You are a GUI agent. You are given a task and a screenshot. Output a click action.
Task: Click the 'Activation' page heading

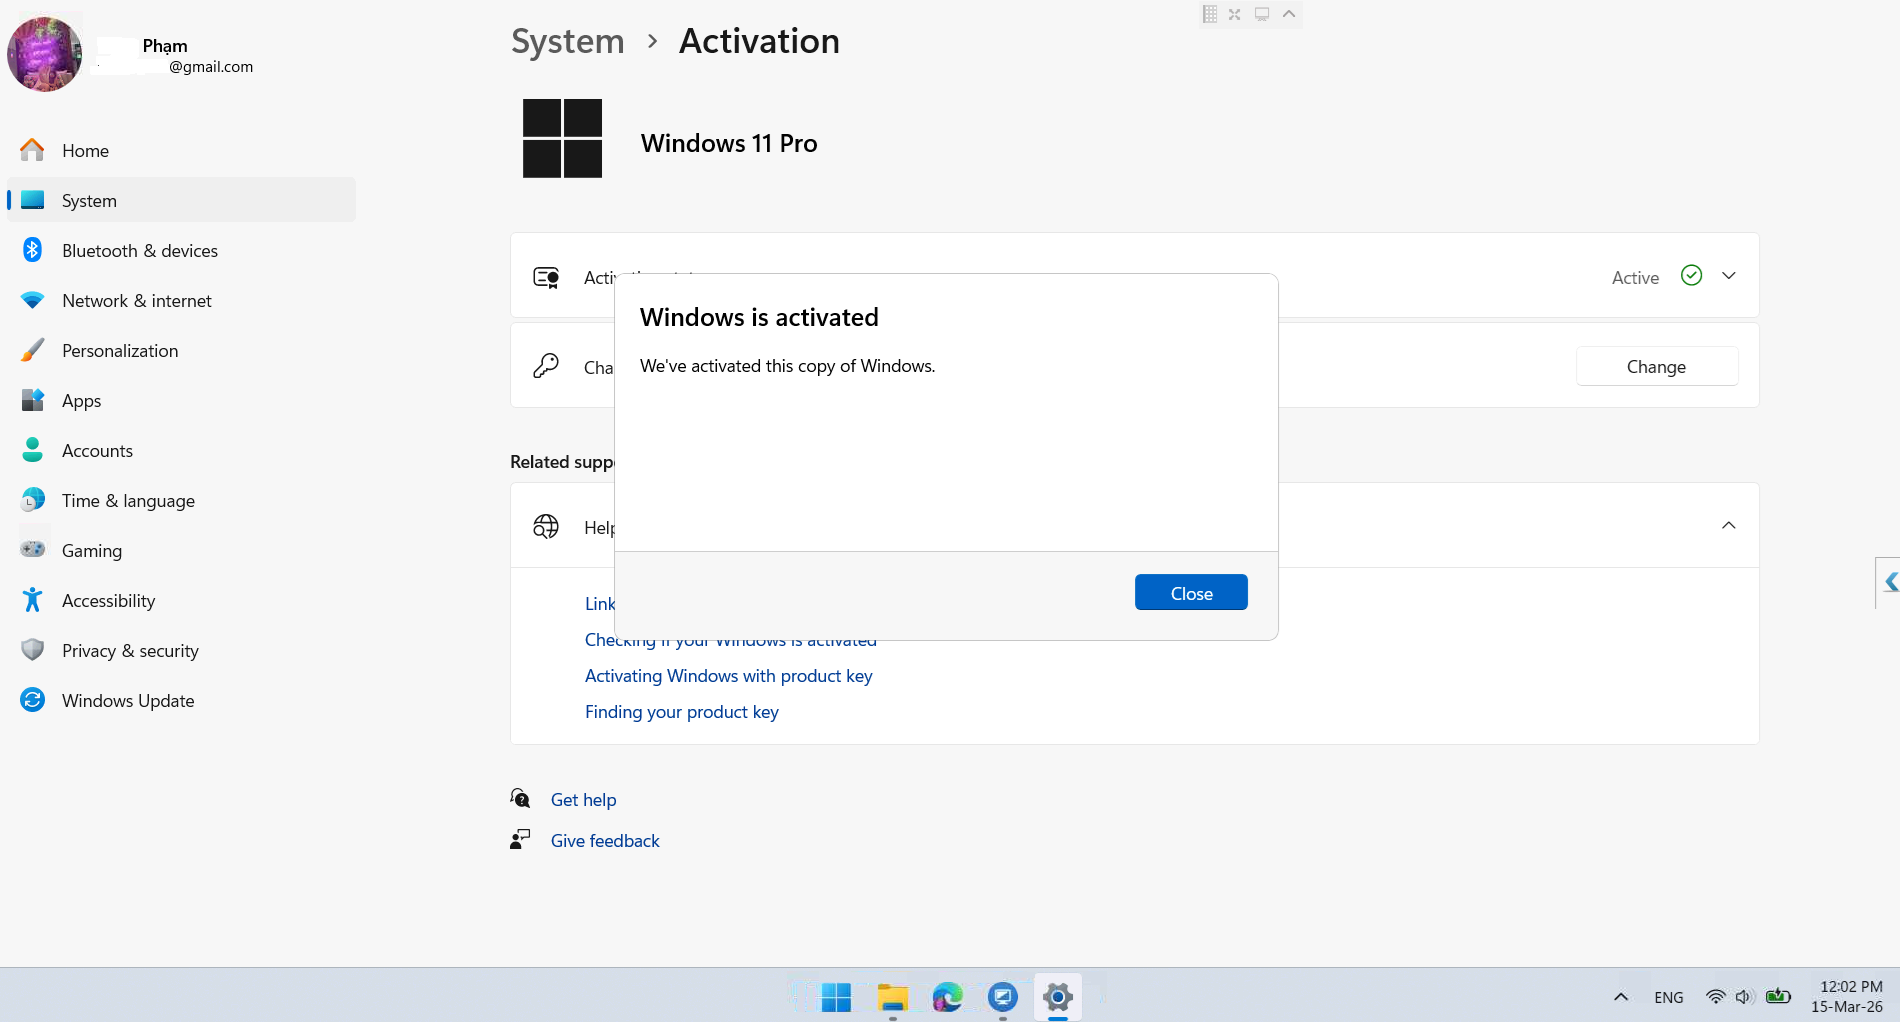point(760,41)
